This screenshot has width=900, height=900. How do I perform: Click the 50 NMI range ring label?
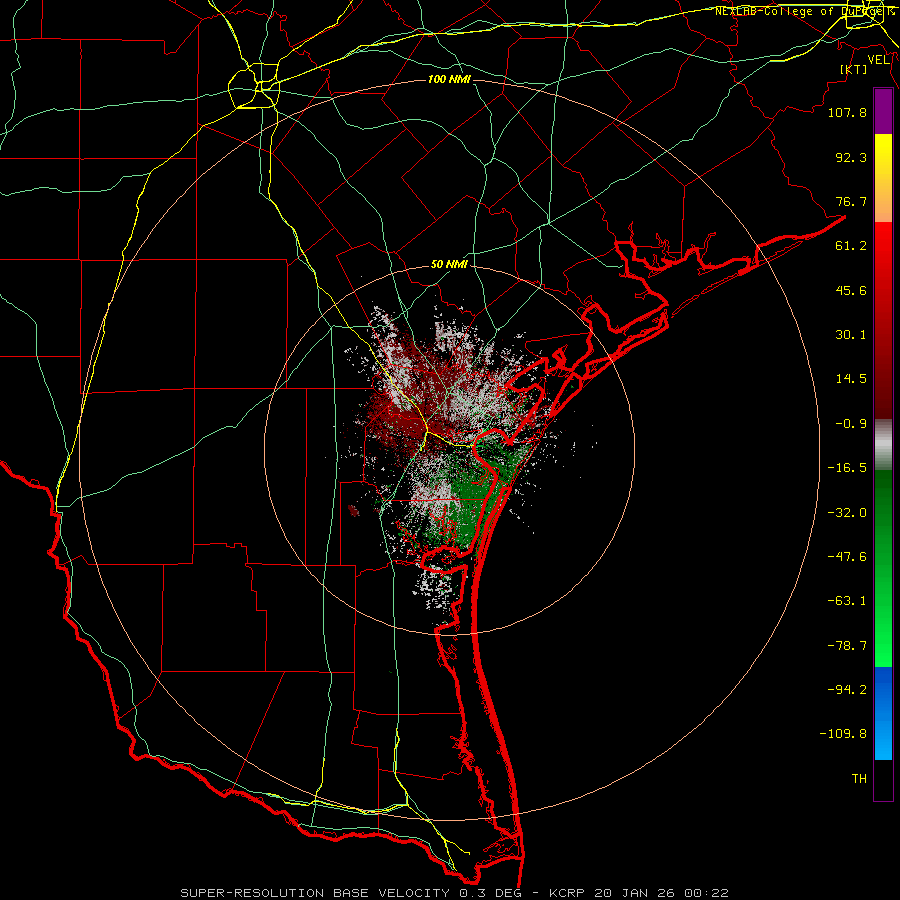pyautogui.click(x=449, y=265)
